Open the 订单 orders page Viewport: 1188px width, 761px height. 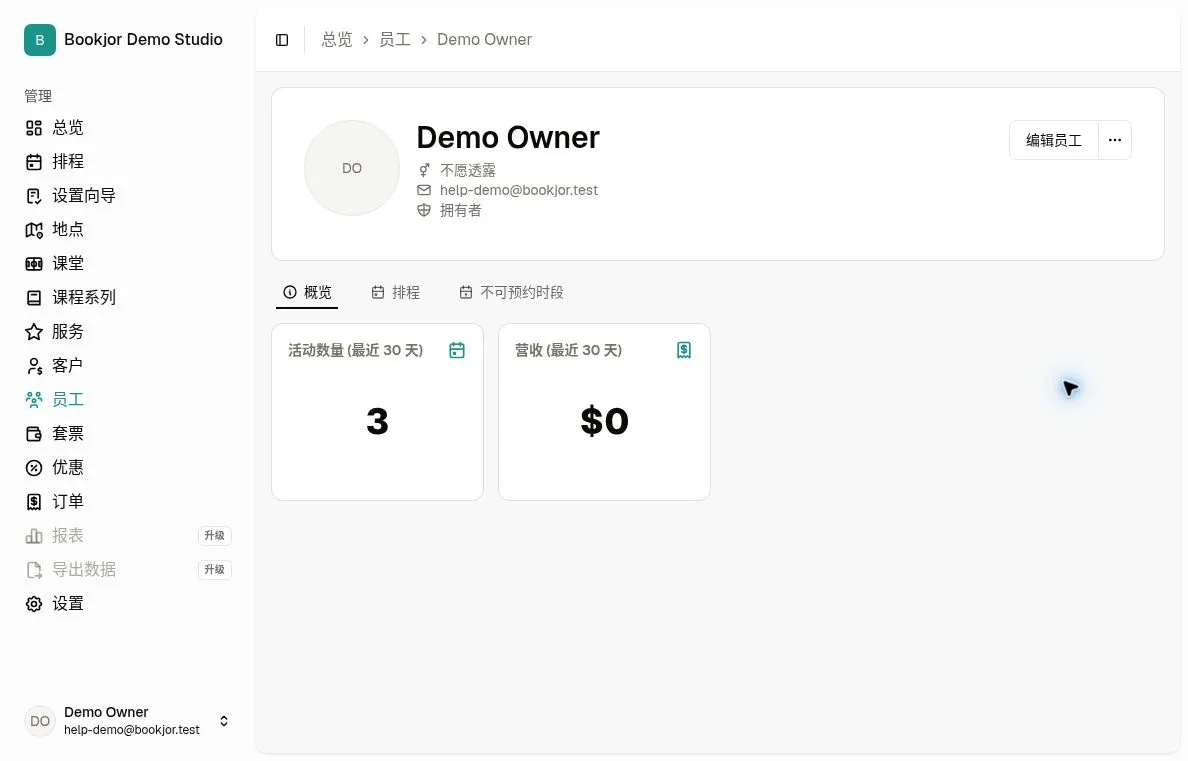point(67,502)
